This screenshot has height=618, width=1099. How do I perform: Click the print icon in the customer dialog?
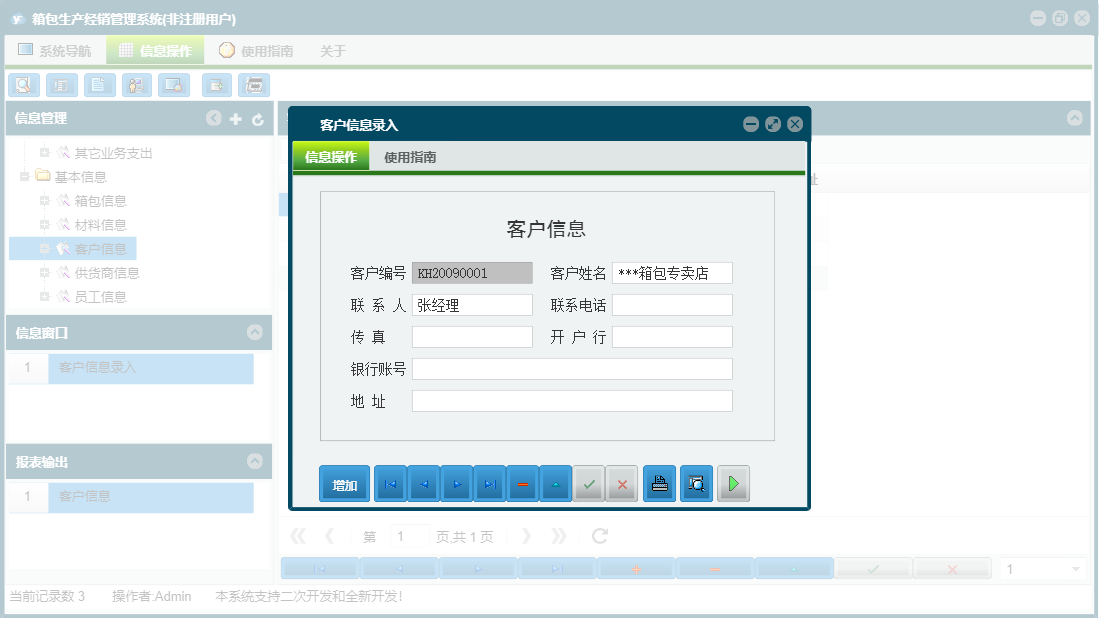(x=659, y=483)
